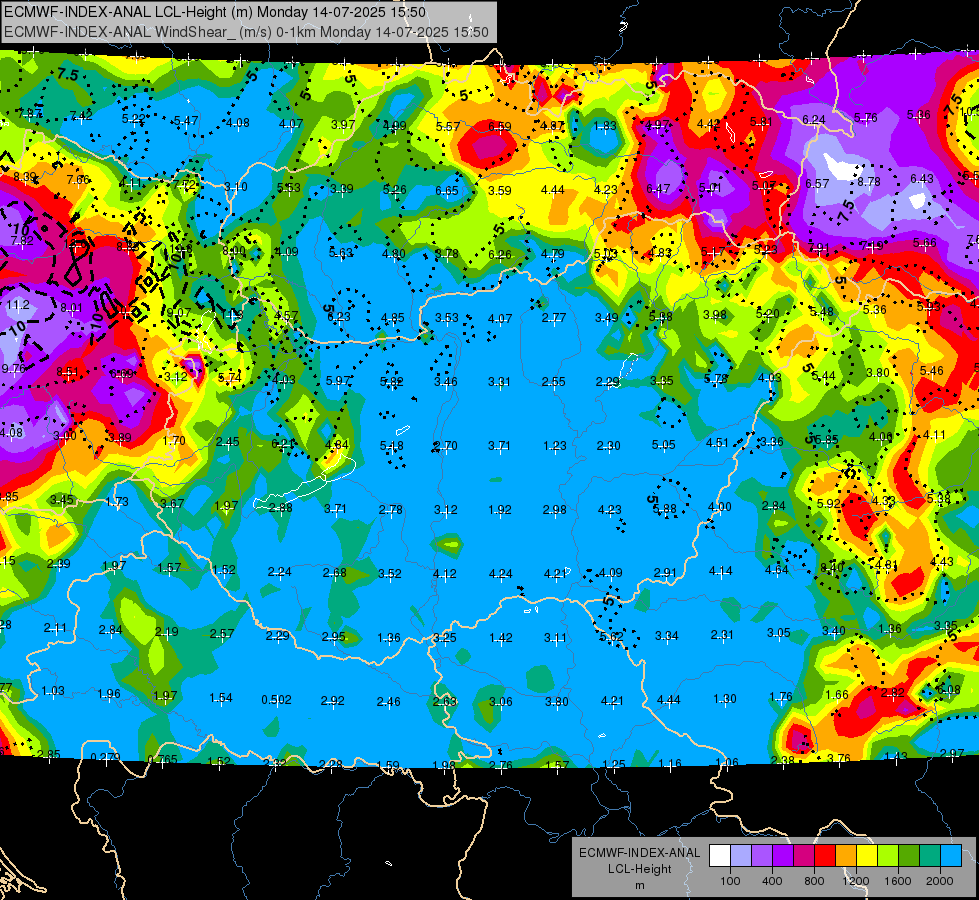Click the wind shear value 1.23
Viewport: 979px width, 900px height.
(x=554, y=445)
